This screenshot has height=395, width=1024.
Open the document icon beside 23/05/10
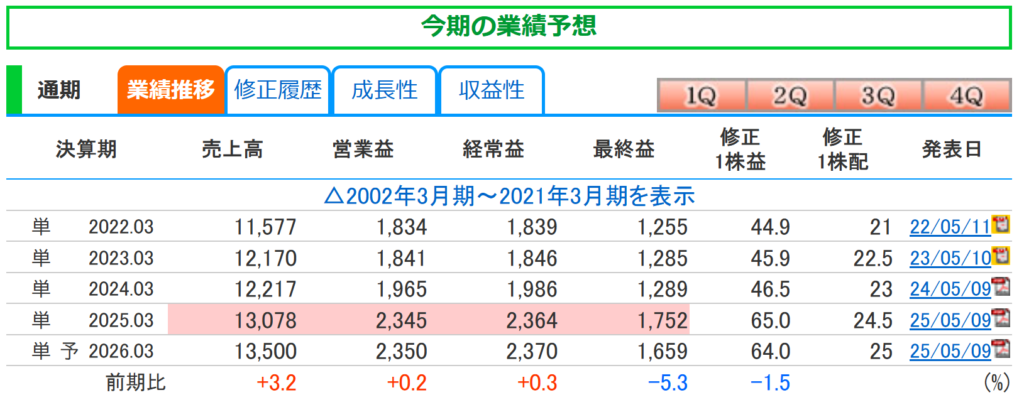pos(1000,256)
